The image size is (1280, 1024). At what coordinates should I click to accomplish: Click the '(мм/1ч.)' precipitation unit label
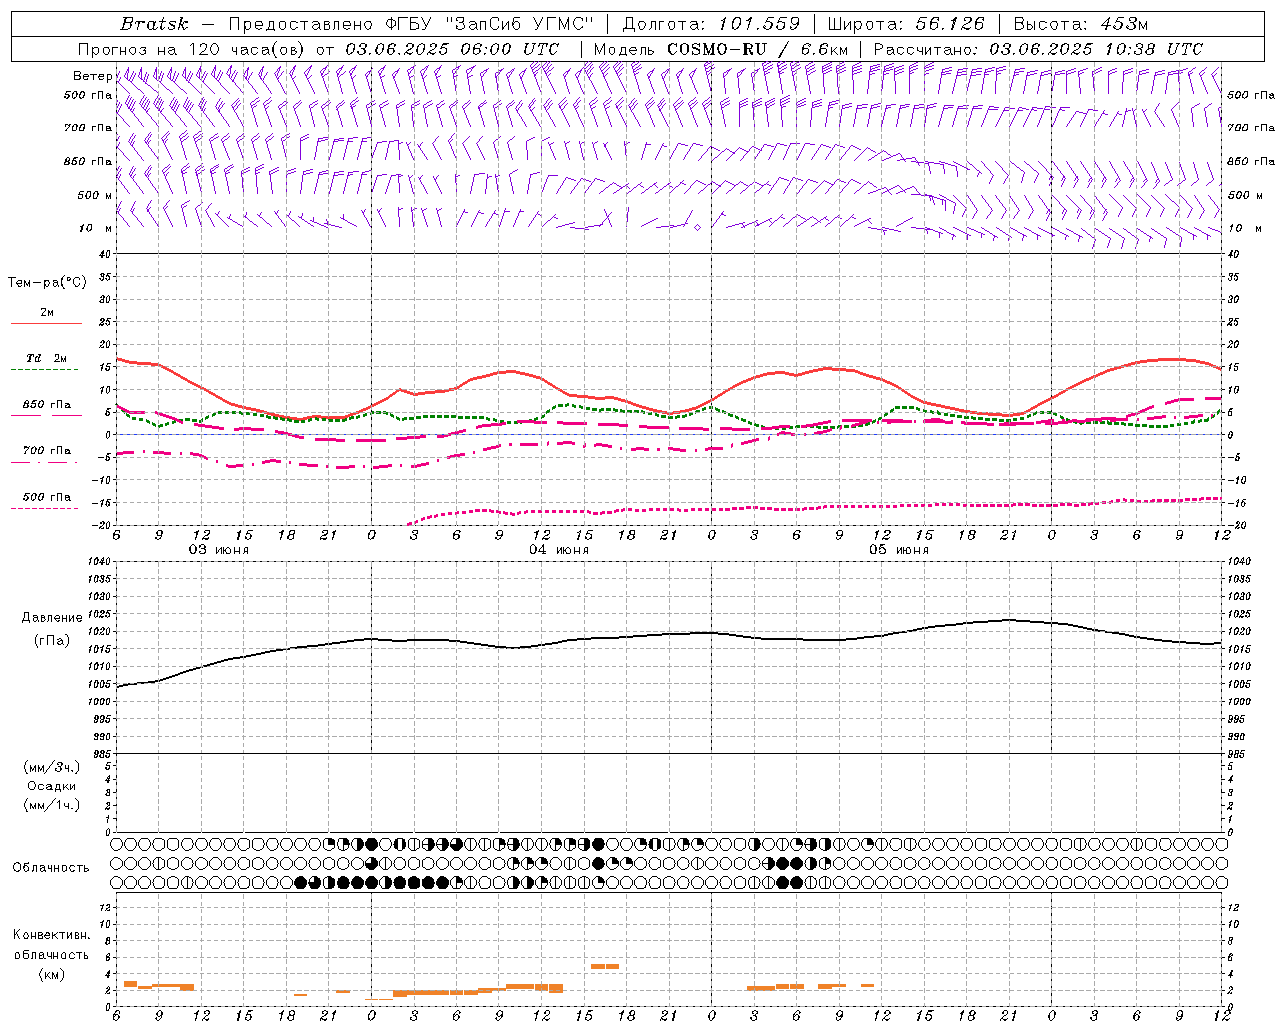tap(52, 805)
